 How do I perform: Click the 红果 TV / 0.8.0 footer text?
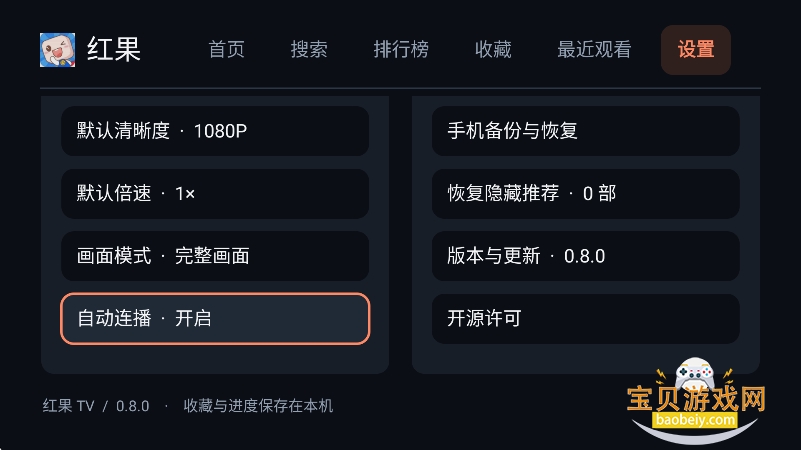click(96, 406)
